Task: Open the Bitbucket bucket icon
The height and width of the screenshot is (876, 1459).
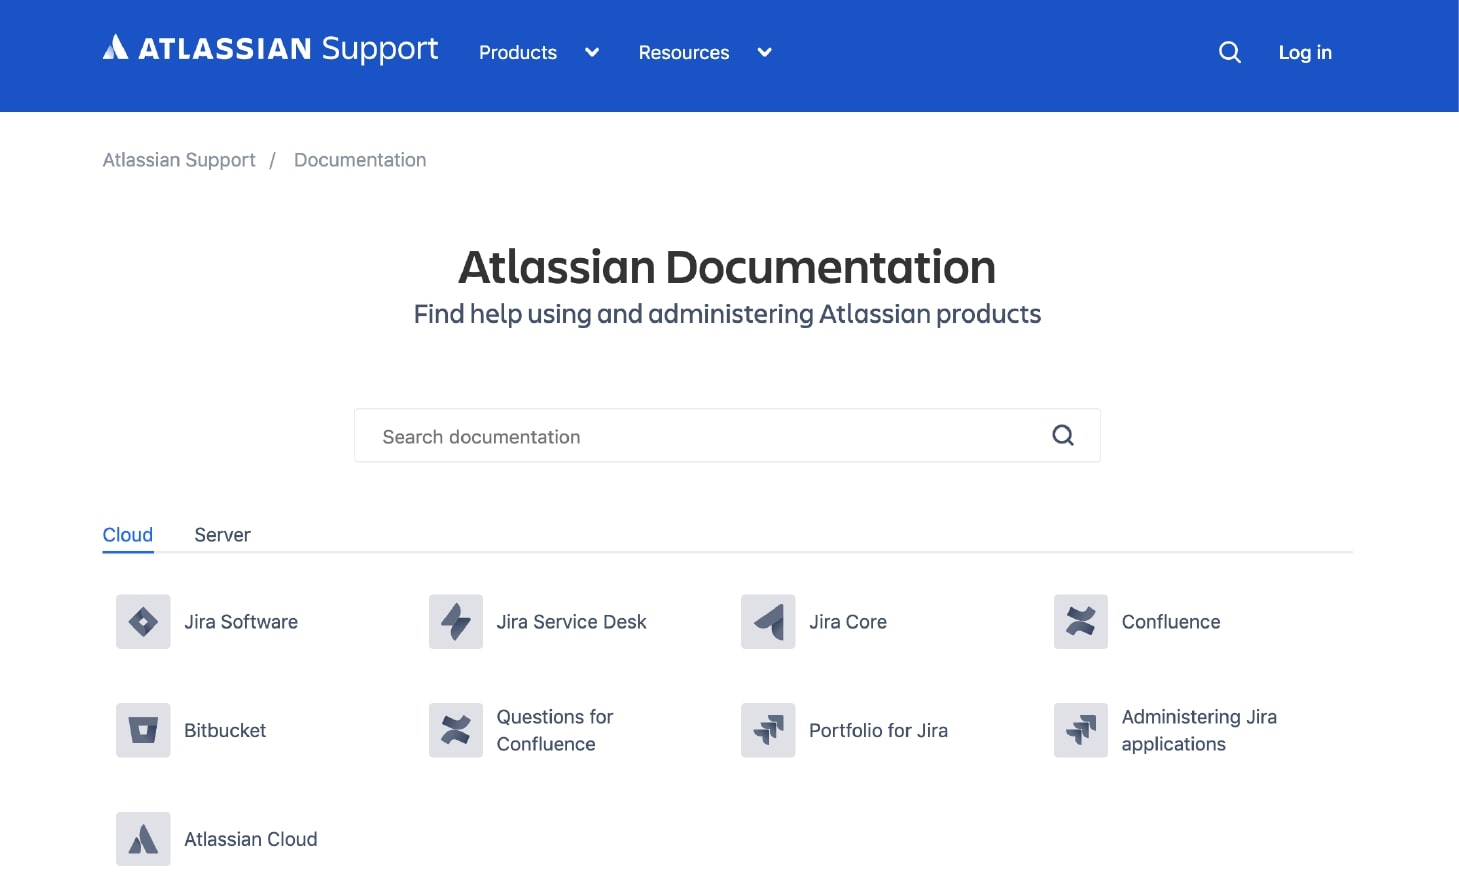Action: pyautogui.click(x=143, y=730)
